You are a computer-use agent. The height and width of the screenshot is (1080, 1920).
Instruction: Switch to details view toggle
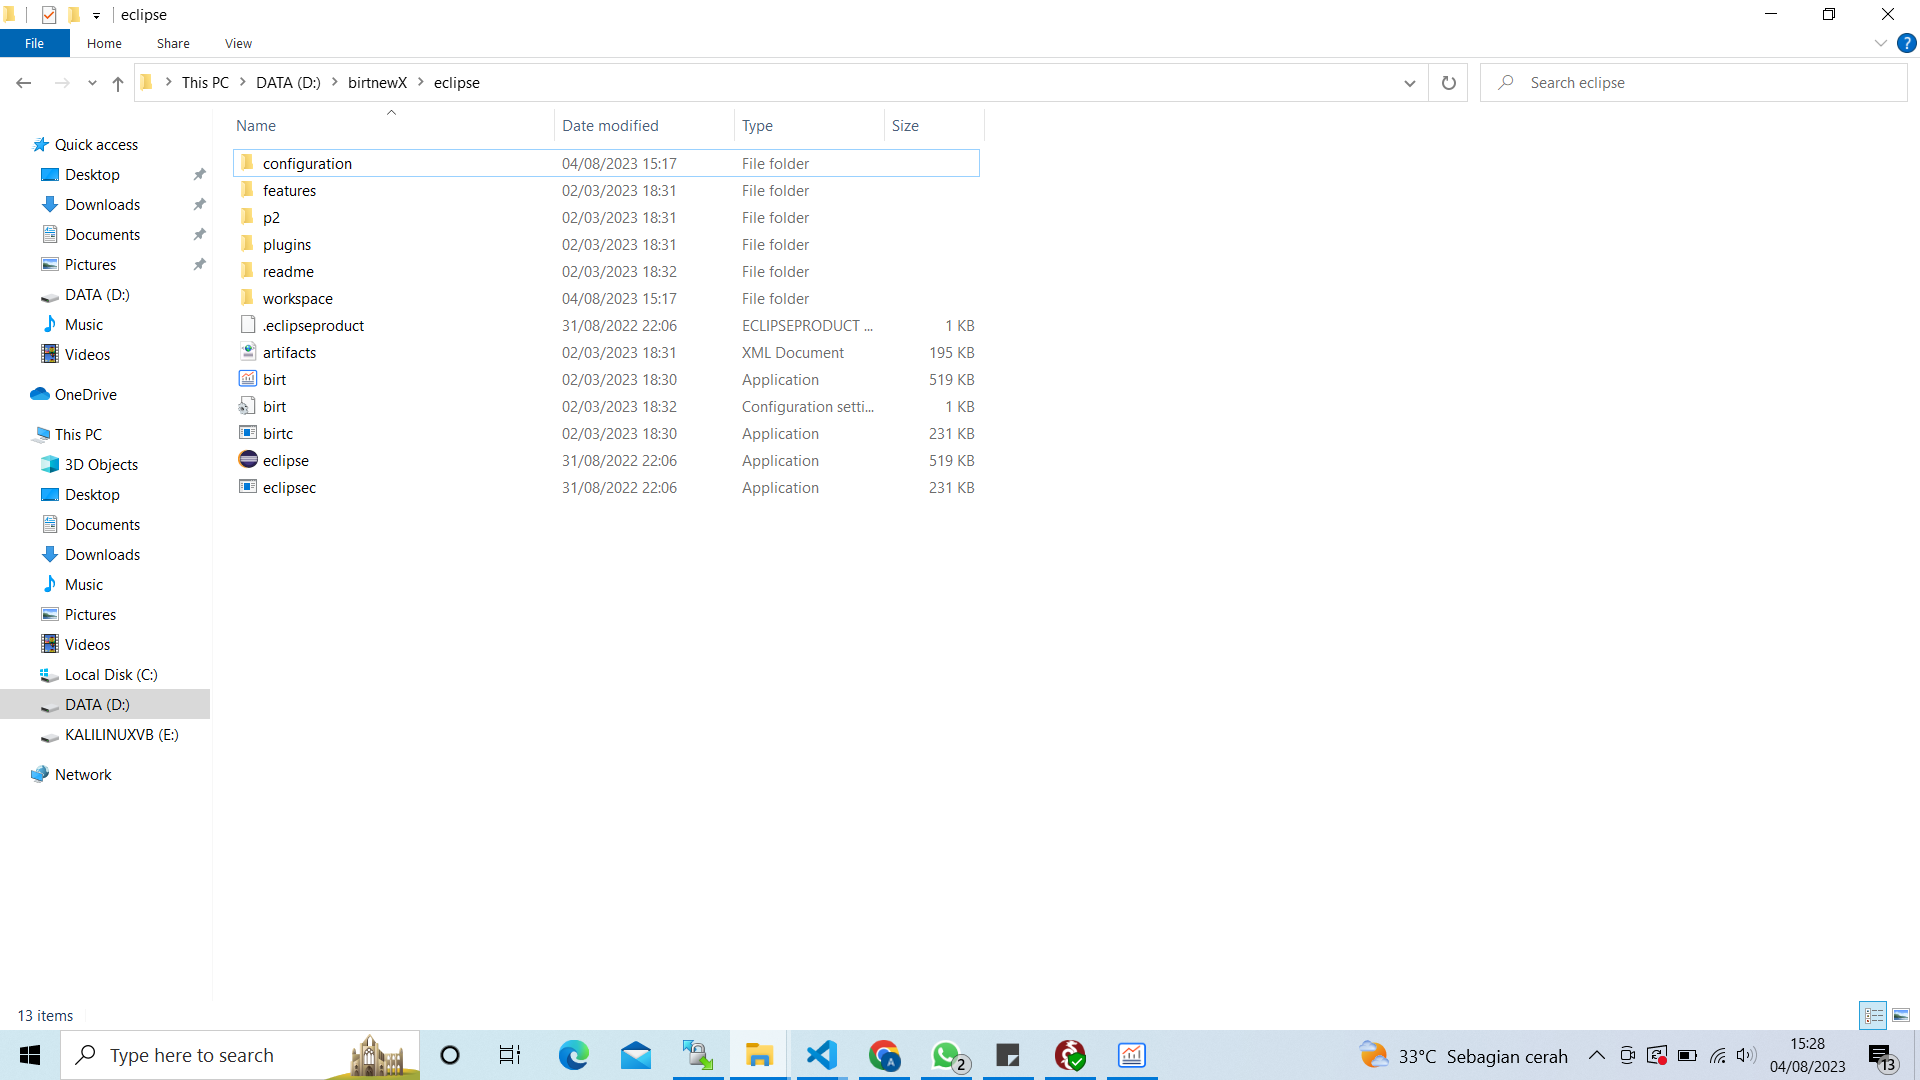1873,1015
